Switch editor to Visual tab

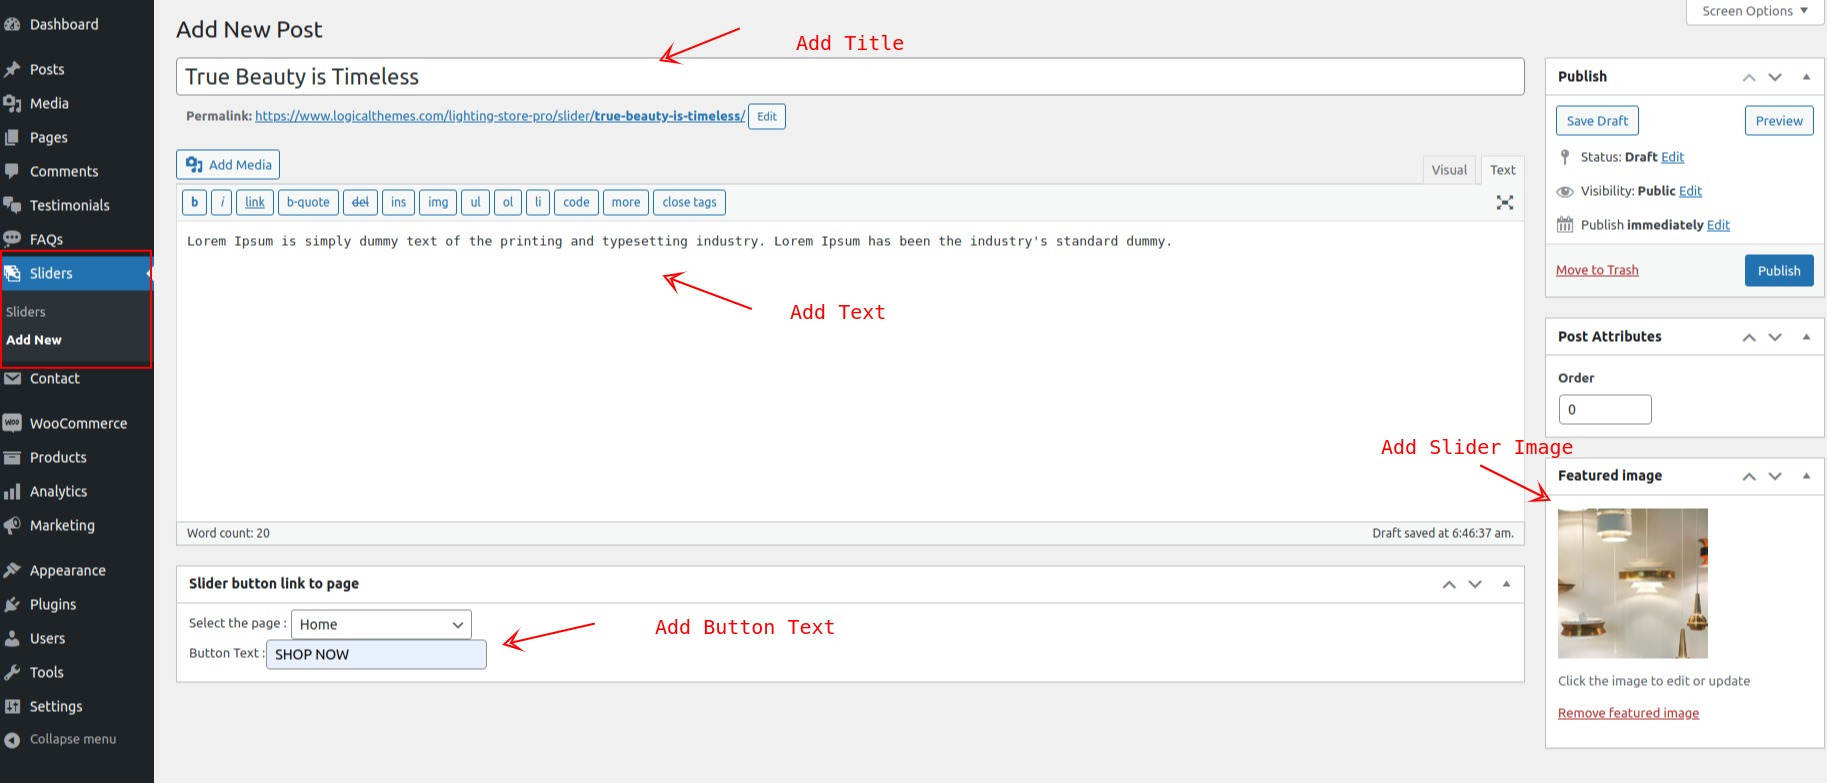[x=1449, y=170]
